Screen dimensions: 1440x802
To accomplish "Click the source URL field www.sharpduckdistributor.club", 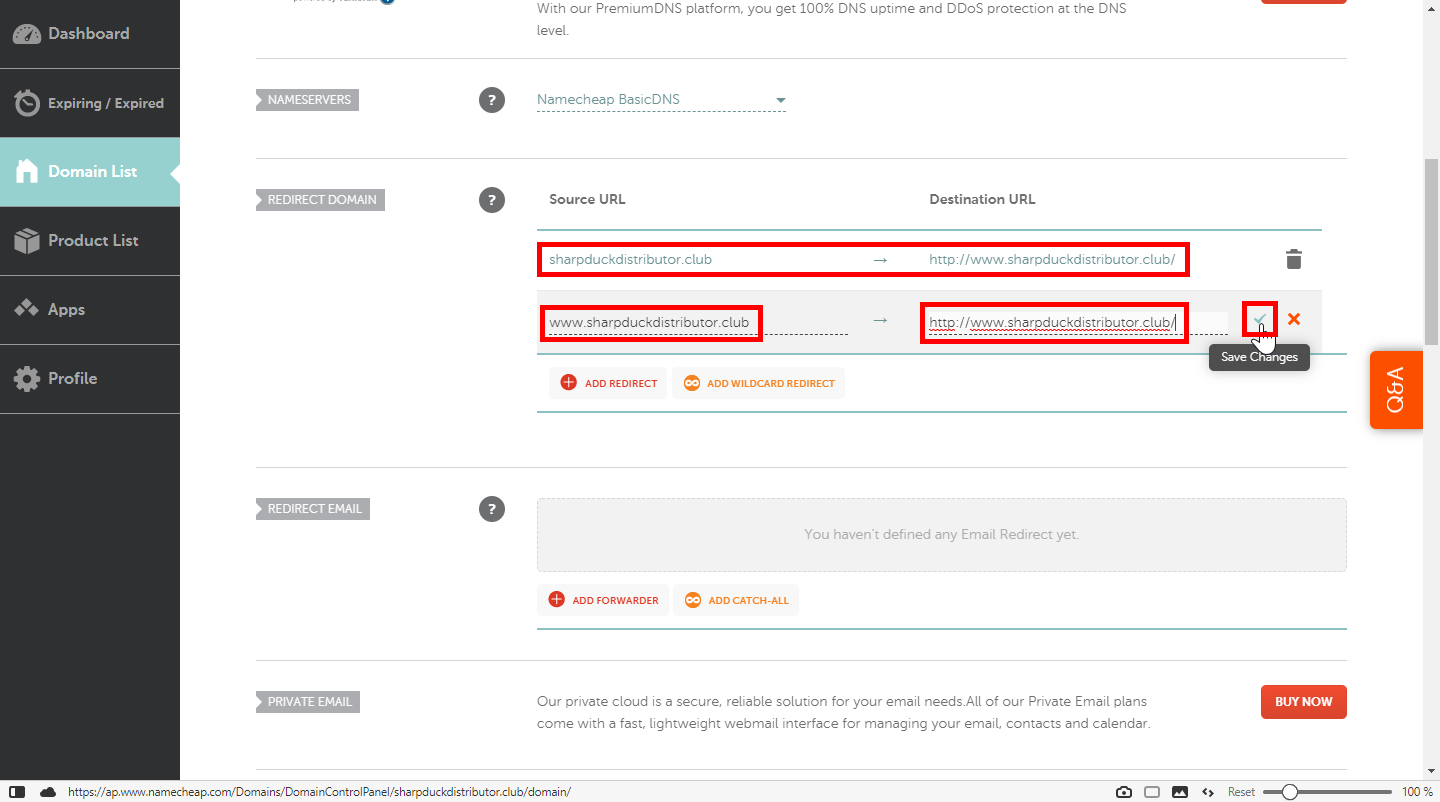I will (x=698, y=322).
